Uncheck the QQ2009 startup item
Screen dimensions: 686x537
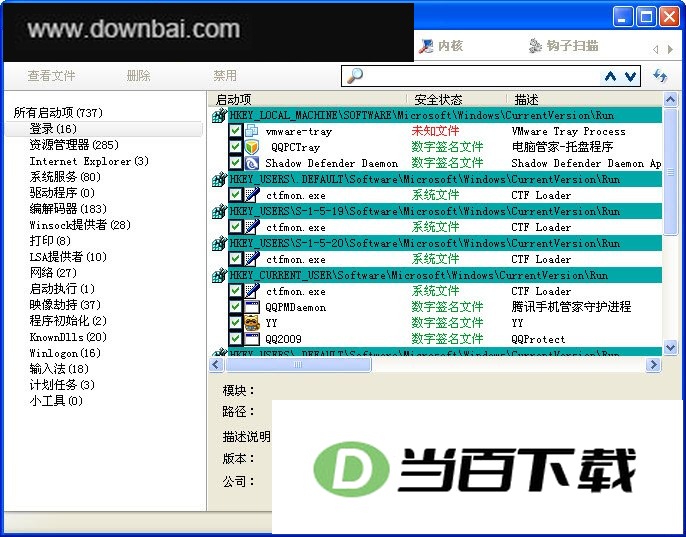tap(235, 339)
